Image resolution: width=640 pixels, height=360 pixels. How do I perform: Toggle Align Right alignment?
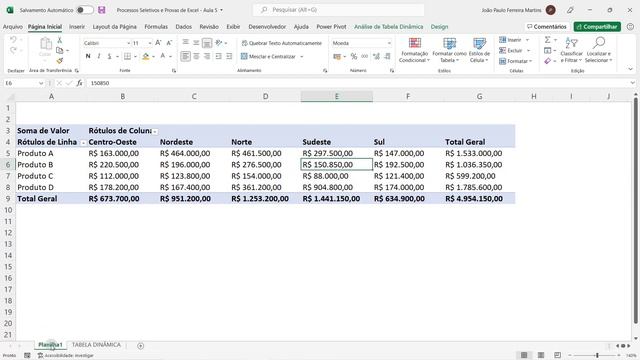point(207,56)
